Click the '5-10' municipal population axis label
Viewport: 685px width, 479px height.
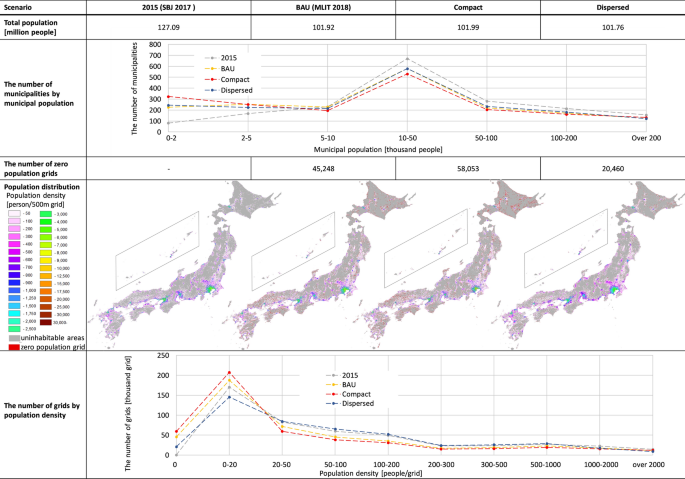tap(328, 138)
